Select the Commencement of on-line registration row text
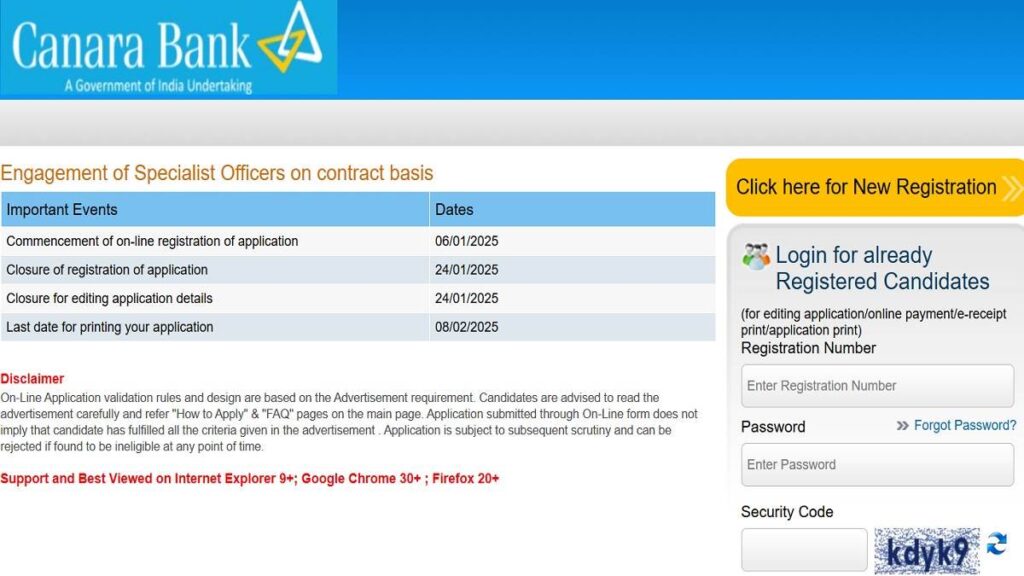 (152, 241)
